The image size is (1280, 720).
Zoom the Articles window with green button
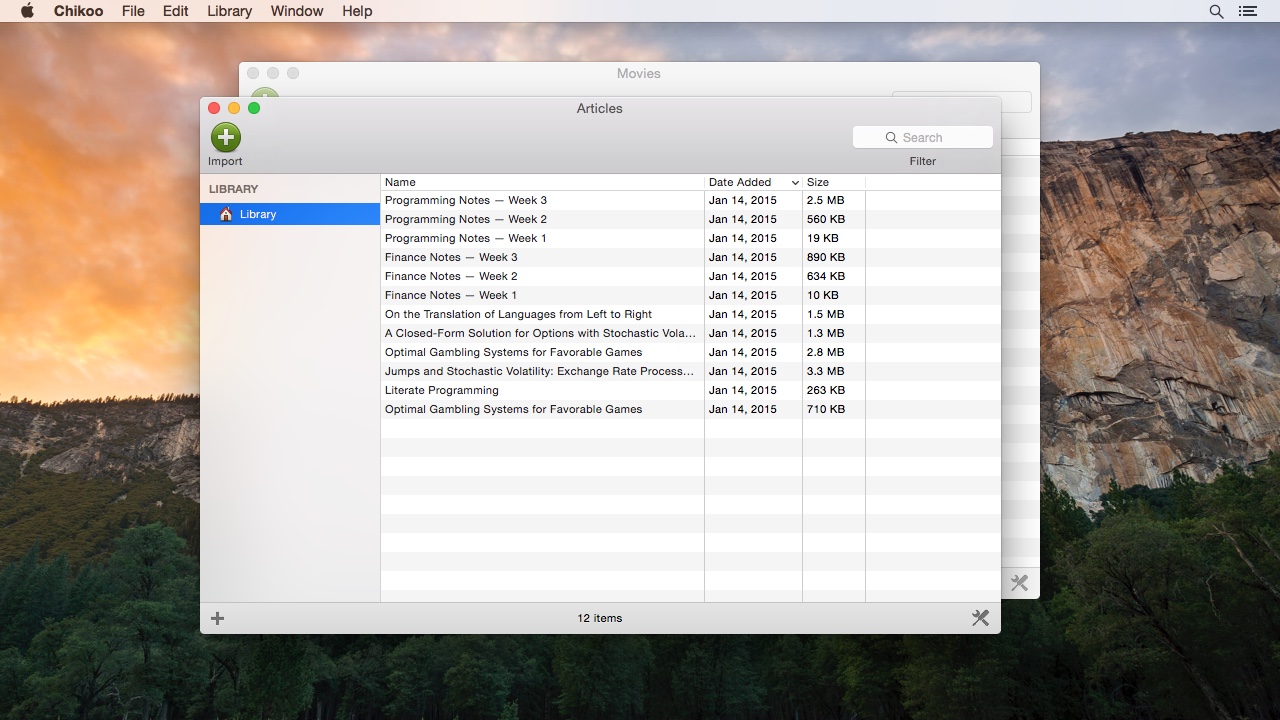coord(254,108)
